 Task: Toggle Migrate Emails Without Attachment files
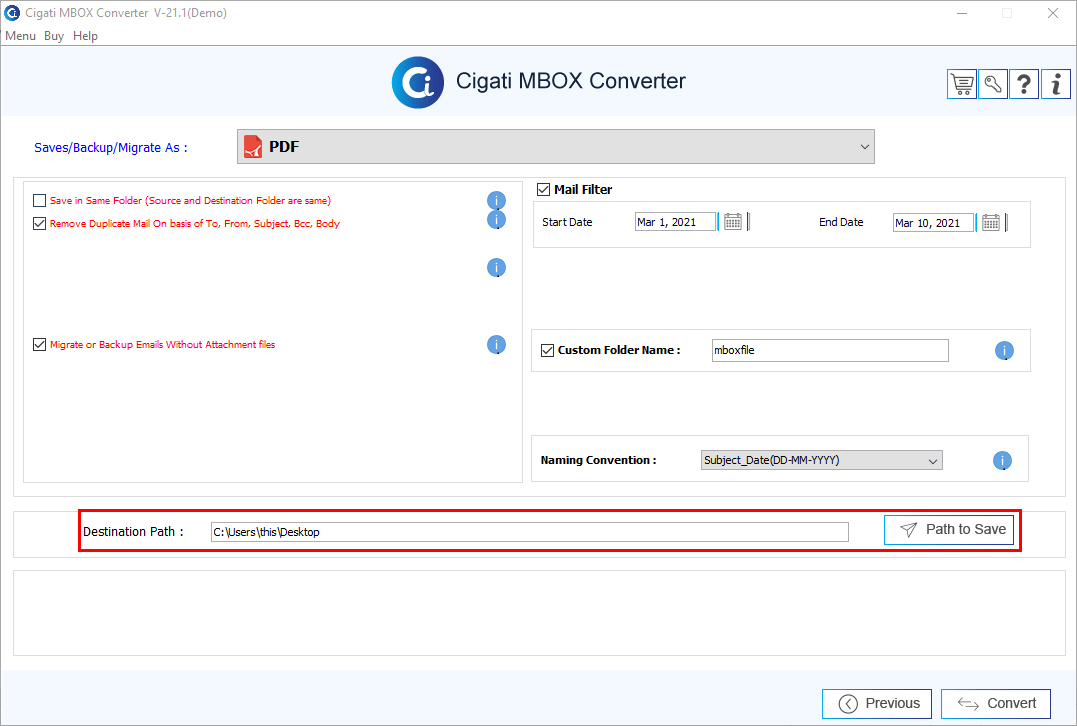pos(39,345)
